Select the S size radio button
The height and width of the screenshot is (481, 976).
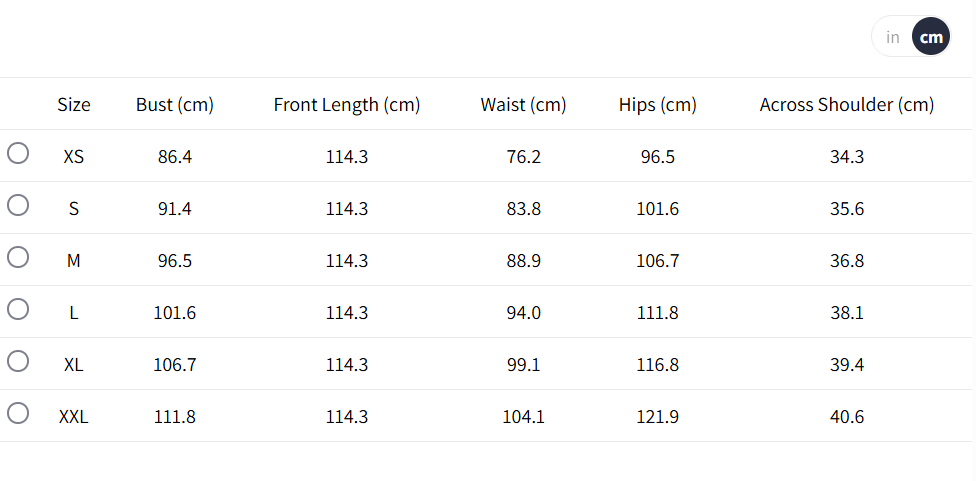click(x=18, y=206)
